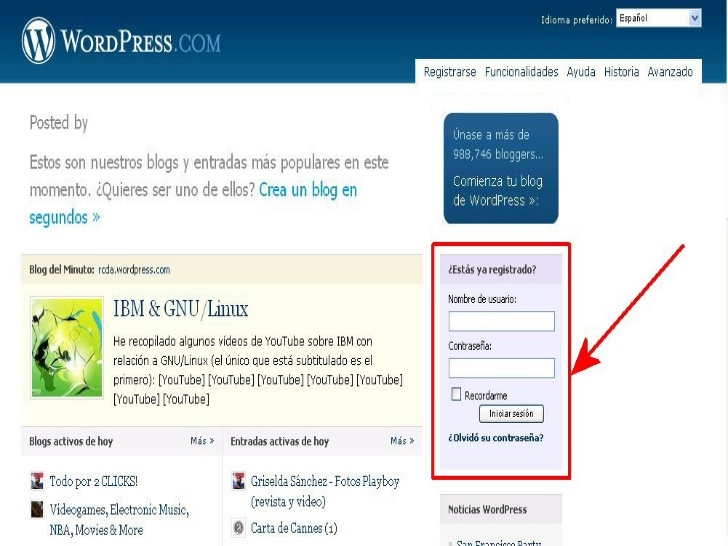Go to the Ayuda menu item
The width and height of the screenshot is (728, 546).
coord(581,72)
